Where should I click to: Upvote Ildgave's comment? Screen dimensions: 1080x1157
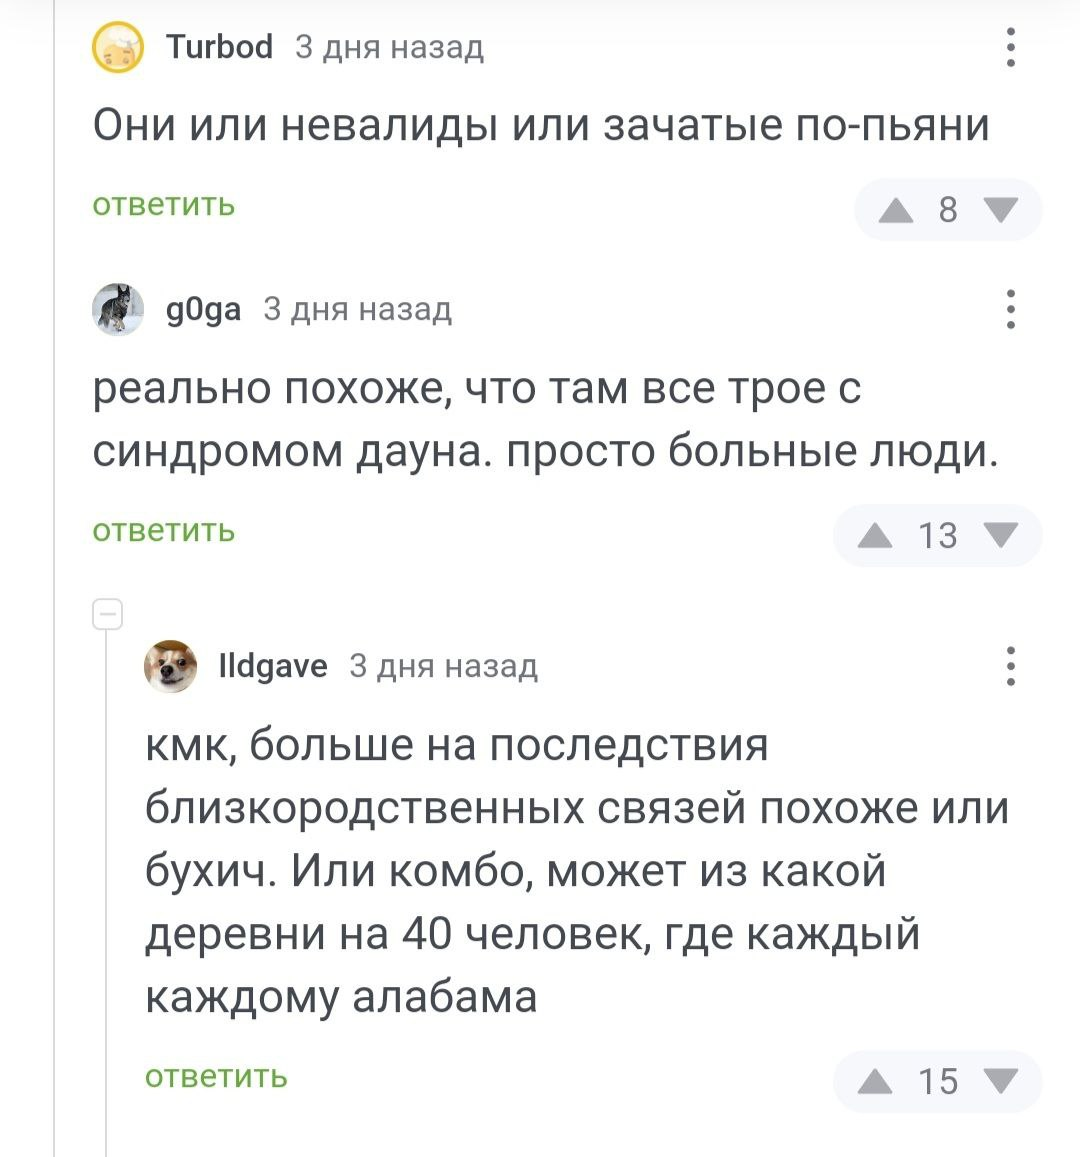point(875,1081)
